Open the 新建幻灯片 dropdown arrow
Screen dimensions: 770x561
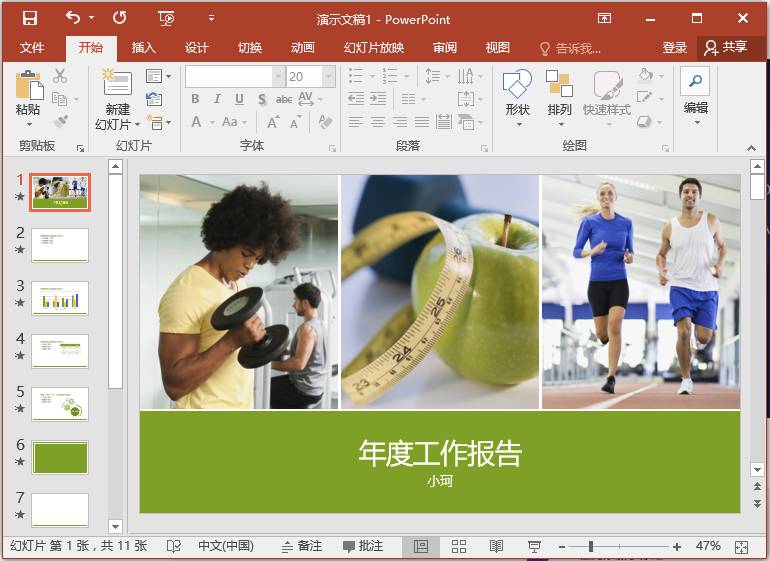tap(138, 124)
